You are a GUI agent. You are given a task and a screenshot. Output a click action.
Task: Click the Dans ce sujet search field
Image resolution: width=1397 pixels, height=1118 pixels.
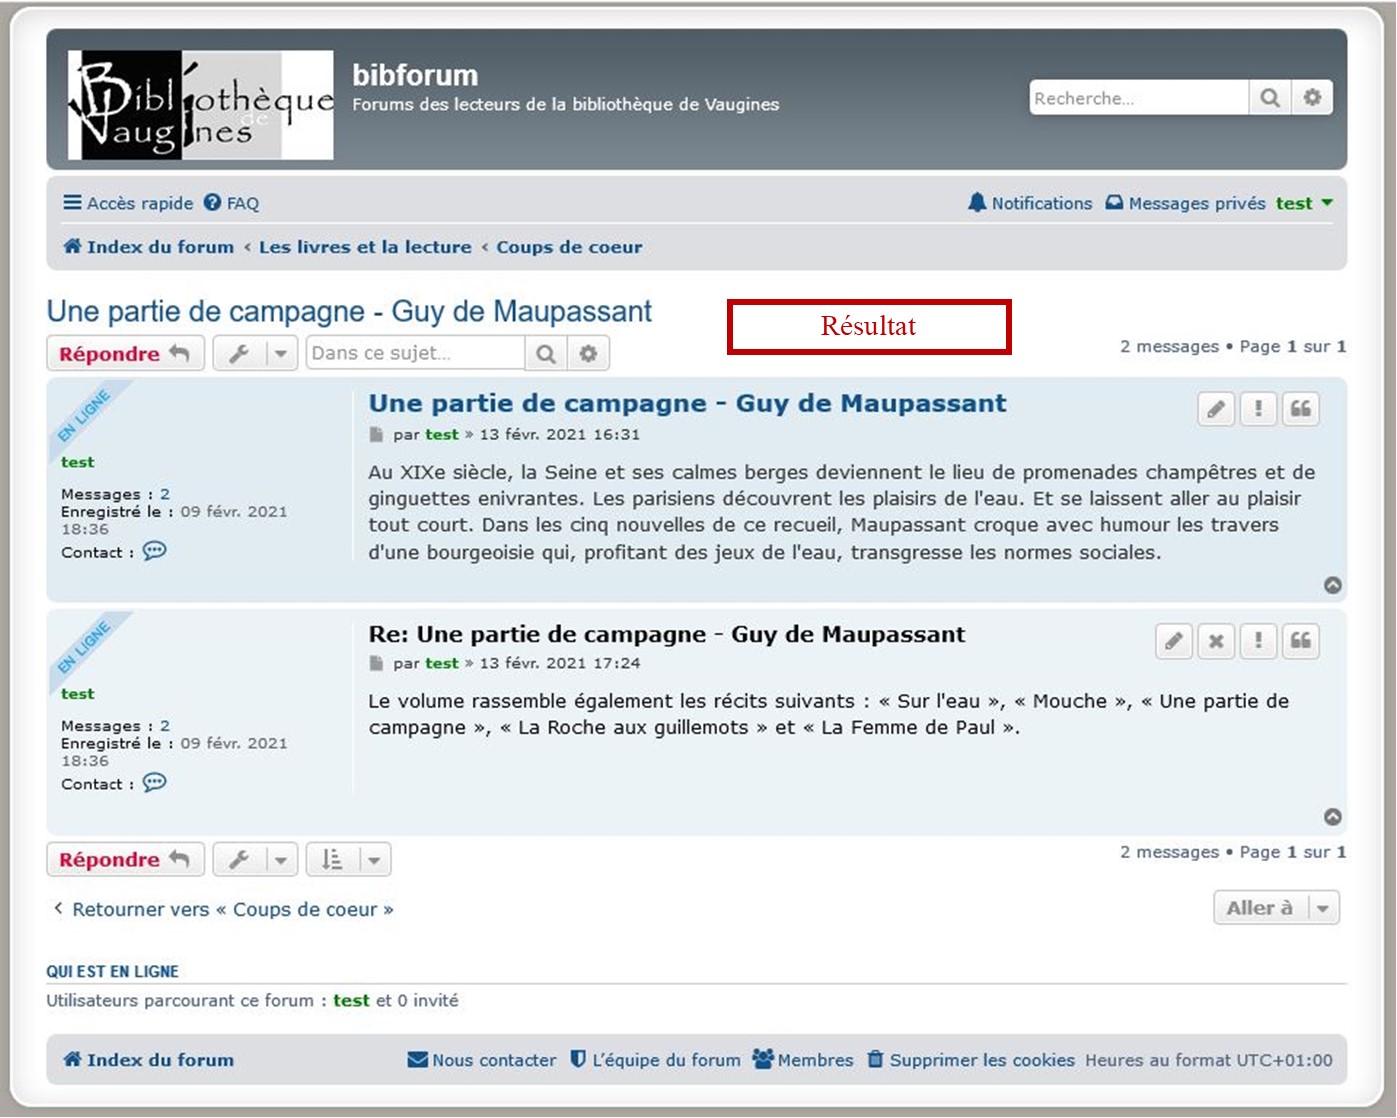click(414, 354)
